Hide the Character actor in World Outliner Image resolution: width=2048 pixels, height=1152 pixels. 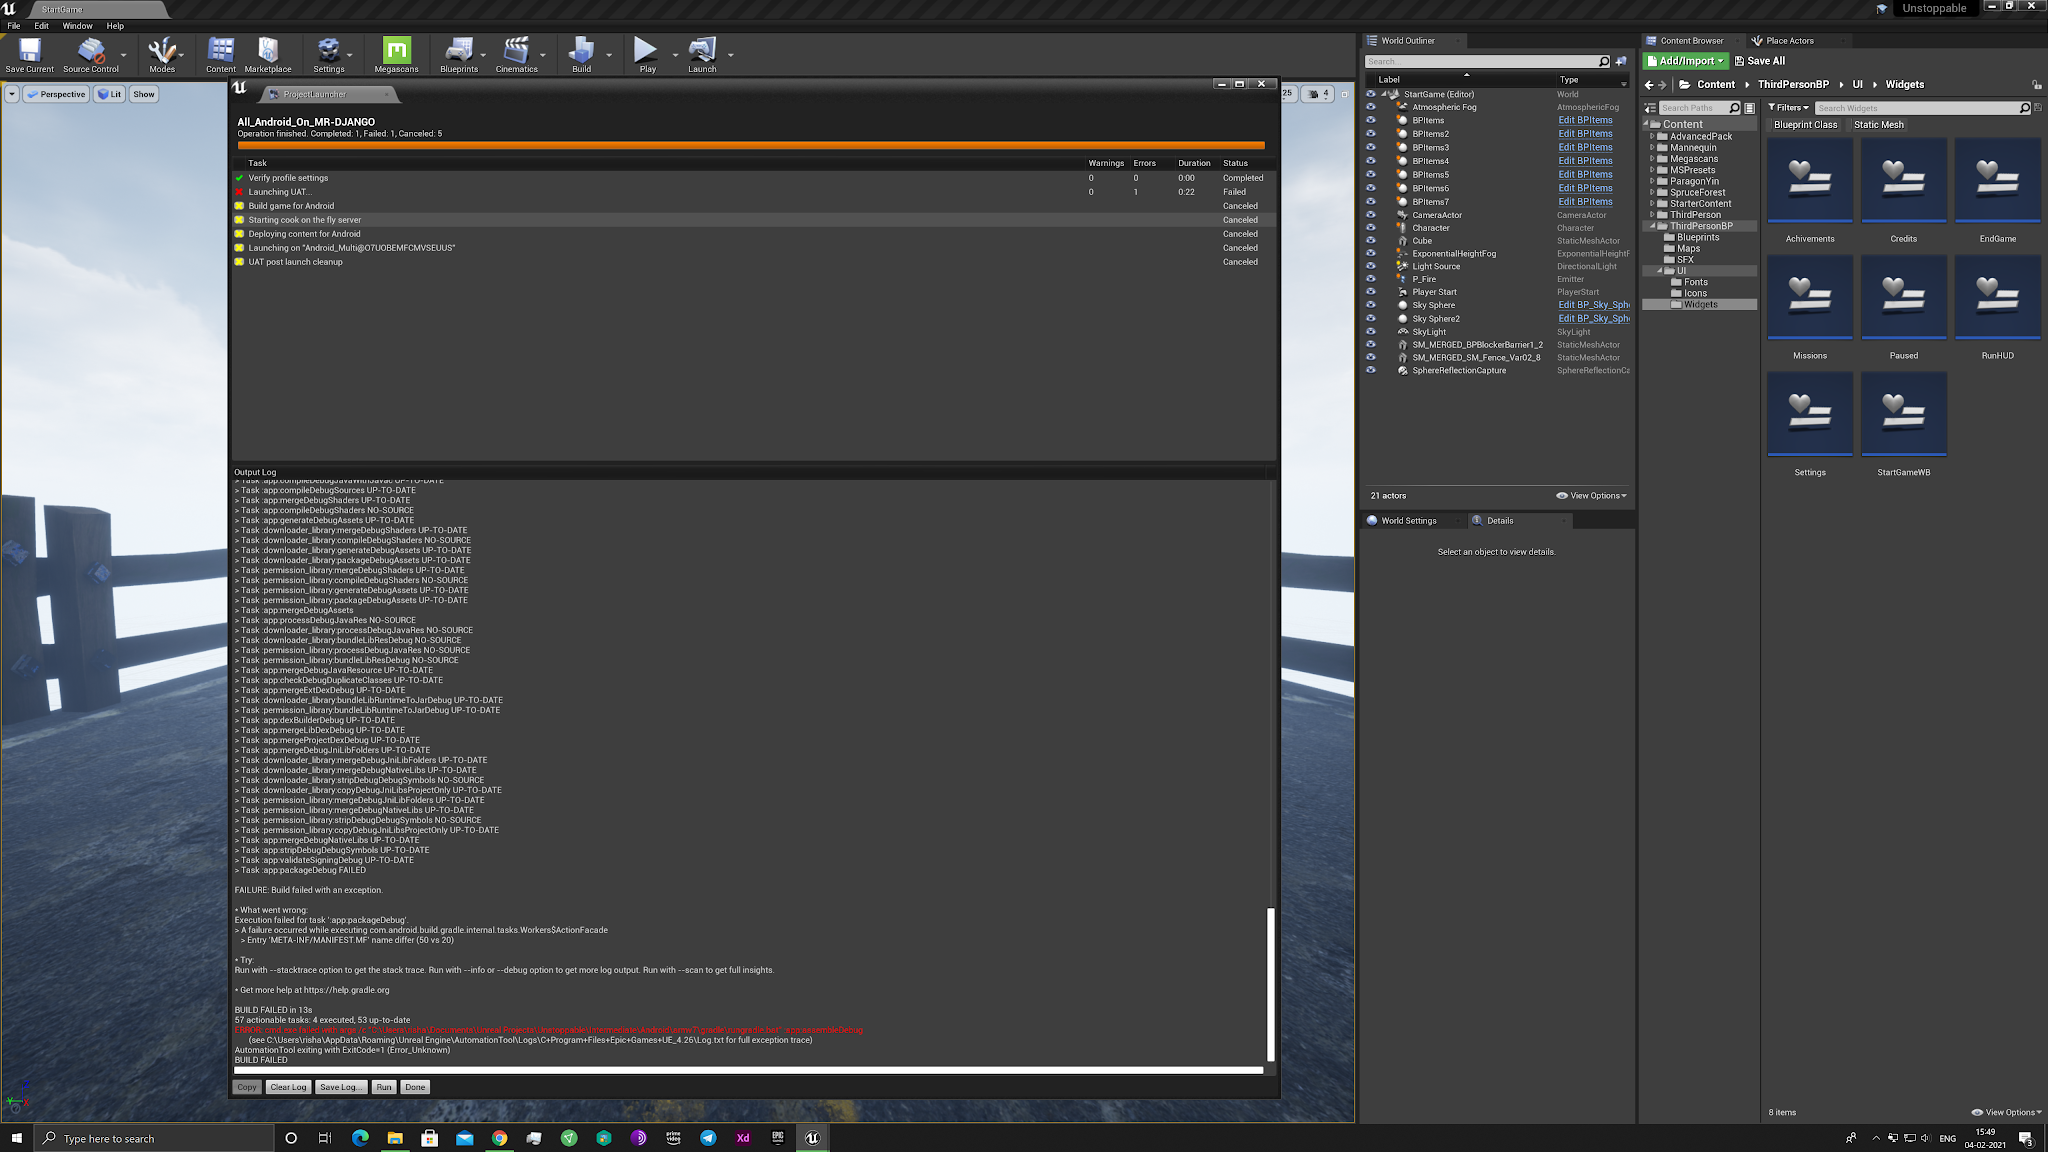(1370, 228)
